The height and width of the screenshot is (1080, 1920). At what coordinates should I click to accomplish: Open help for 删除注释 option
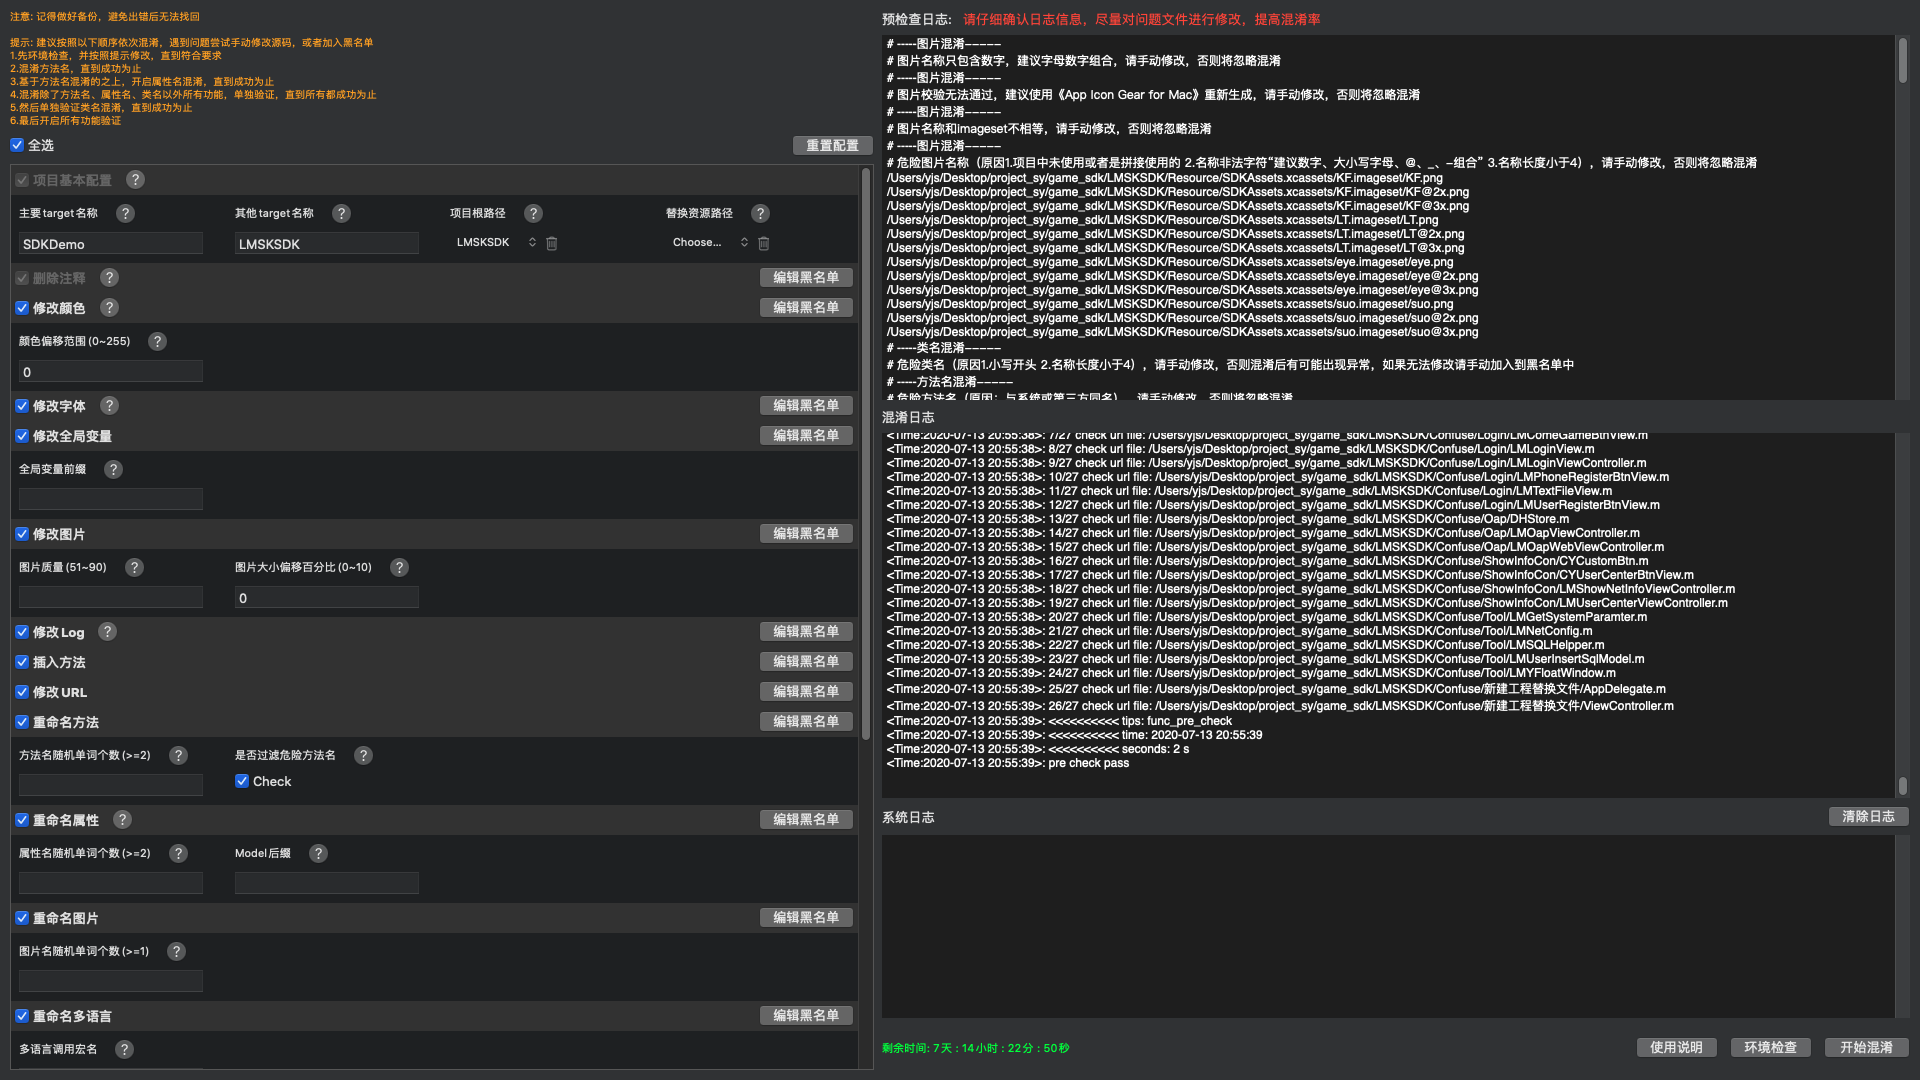[110, 278]
